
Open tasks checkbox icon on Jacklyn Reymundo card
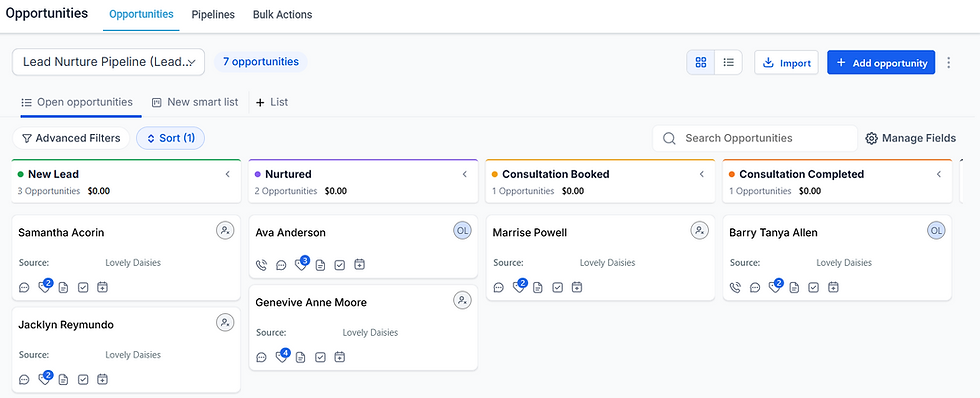83,379
